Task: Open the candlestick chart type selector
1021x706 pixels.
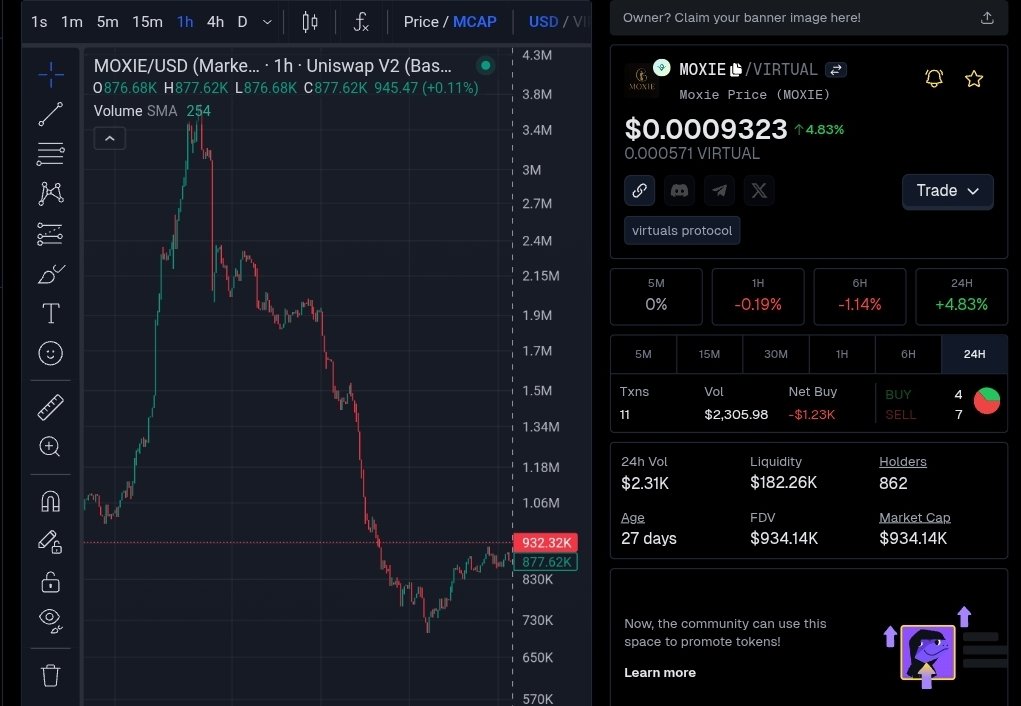Action: click(310, 22)
